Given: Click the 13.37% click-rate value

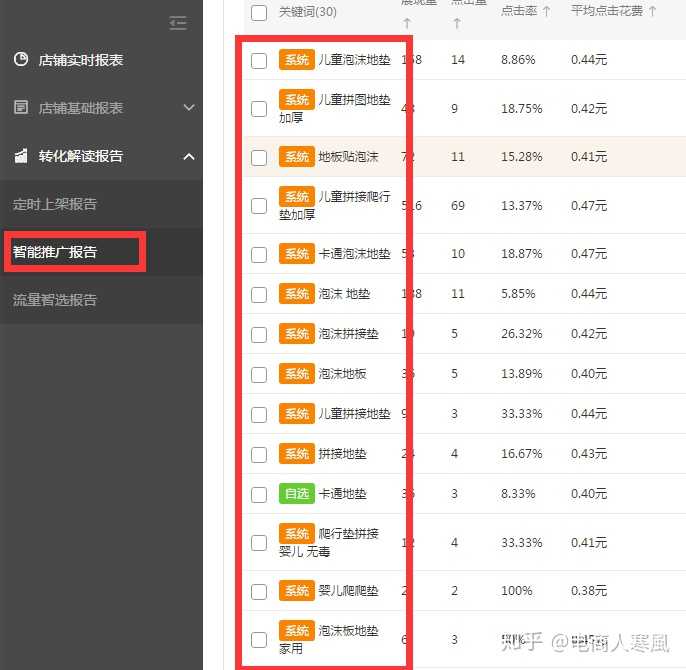Looking at the screenshot, I should pyautogui.click(x=522, y=206).
